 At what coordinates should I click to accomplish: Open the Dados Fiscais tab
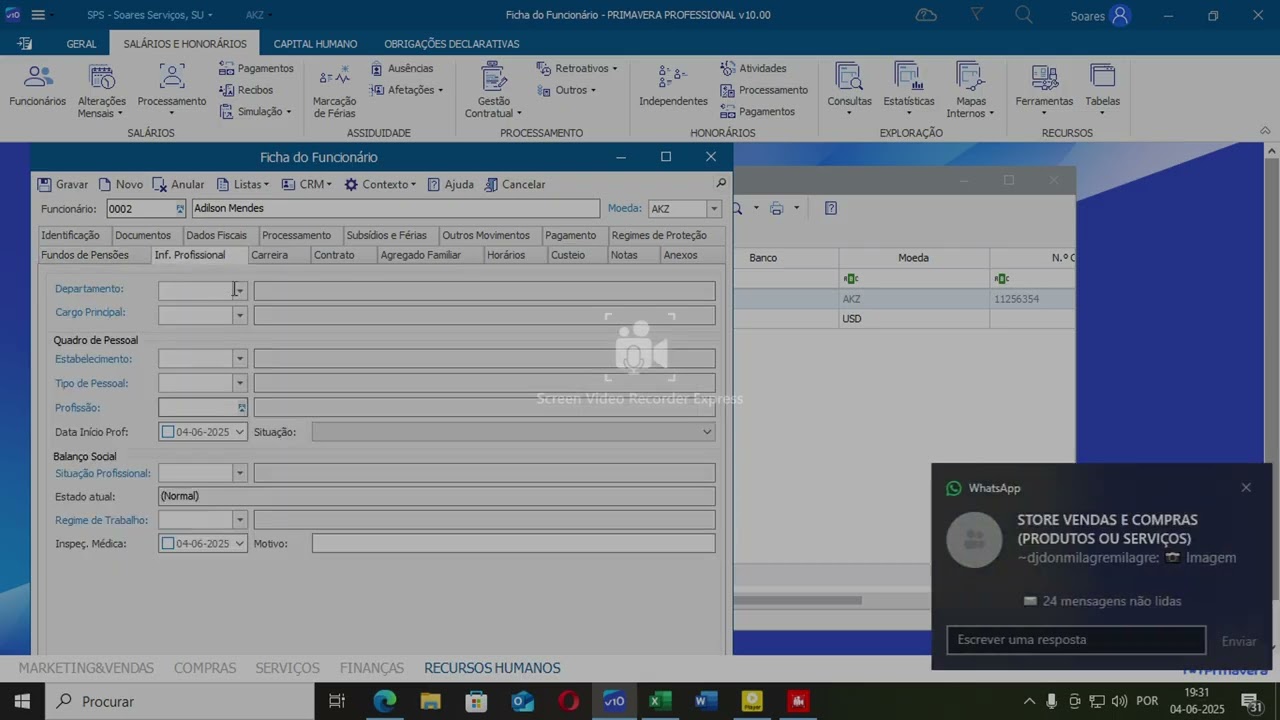tap(216, 235)
